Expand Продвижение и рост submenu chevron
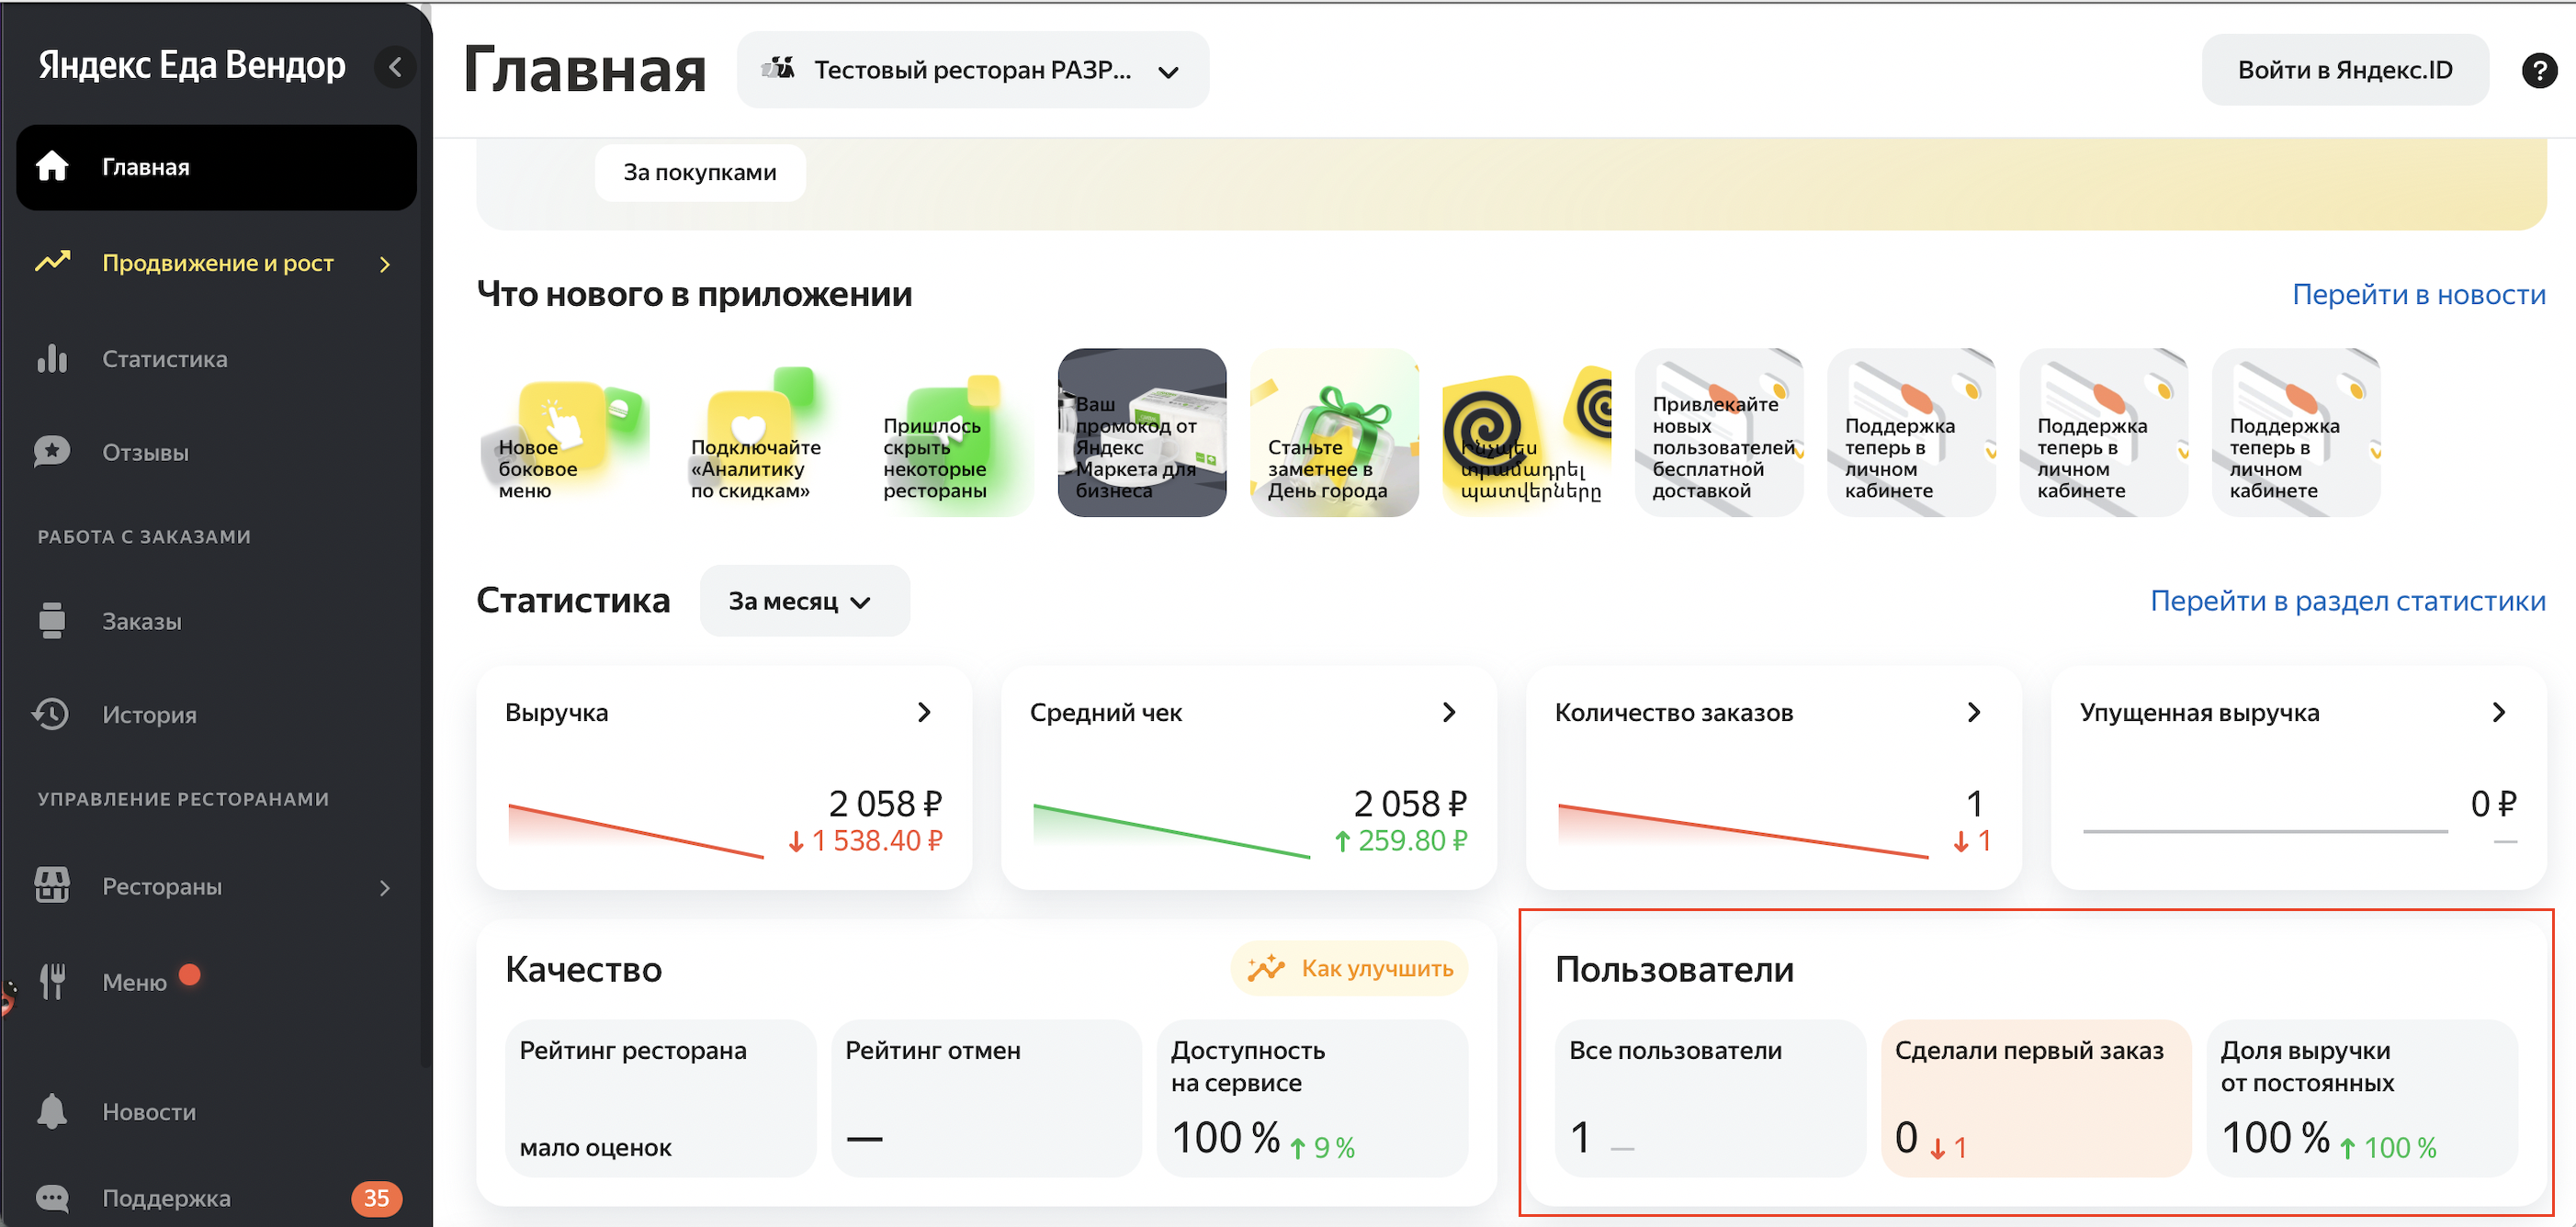Image resolution: width=2576 pixels, height=1227 pixels. 385,264
